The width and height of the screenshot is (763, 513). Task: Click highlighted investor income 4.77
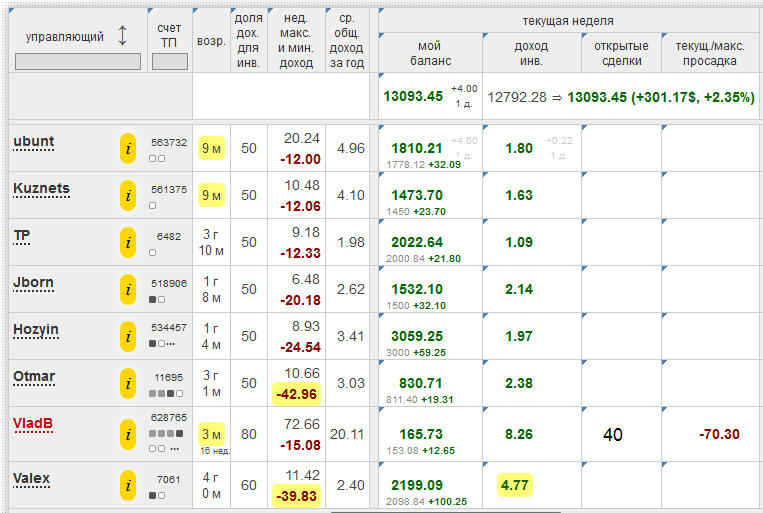[515, 485]
